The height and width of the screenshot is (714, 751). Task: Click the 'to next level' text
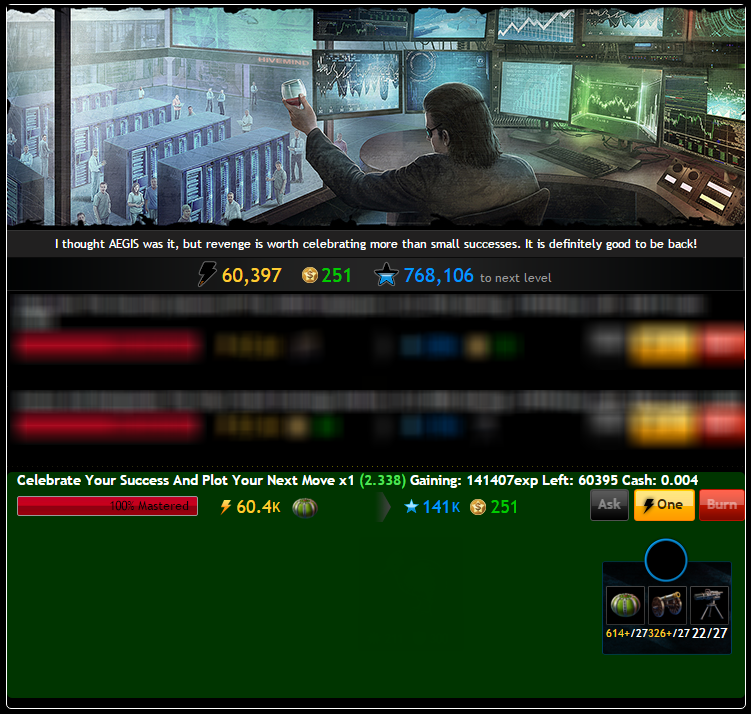point(515,278)
